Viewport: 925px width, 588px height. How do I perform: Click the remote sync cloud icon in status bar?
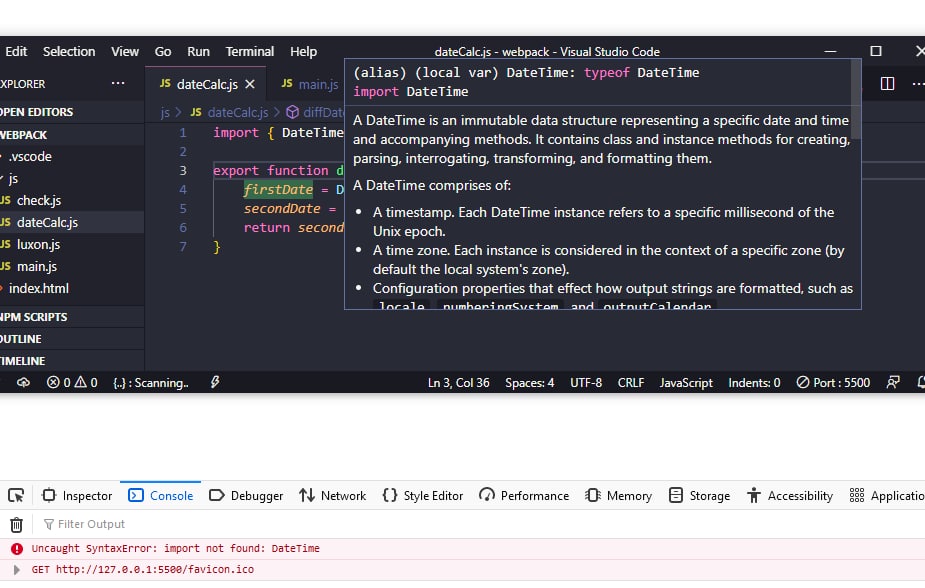coord(23,383)
